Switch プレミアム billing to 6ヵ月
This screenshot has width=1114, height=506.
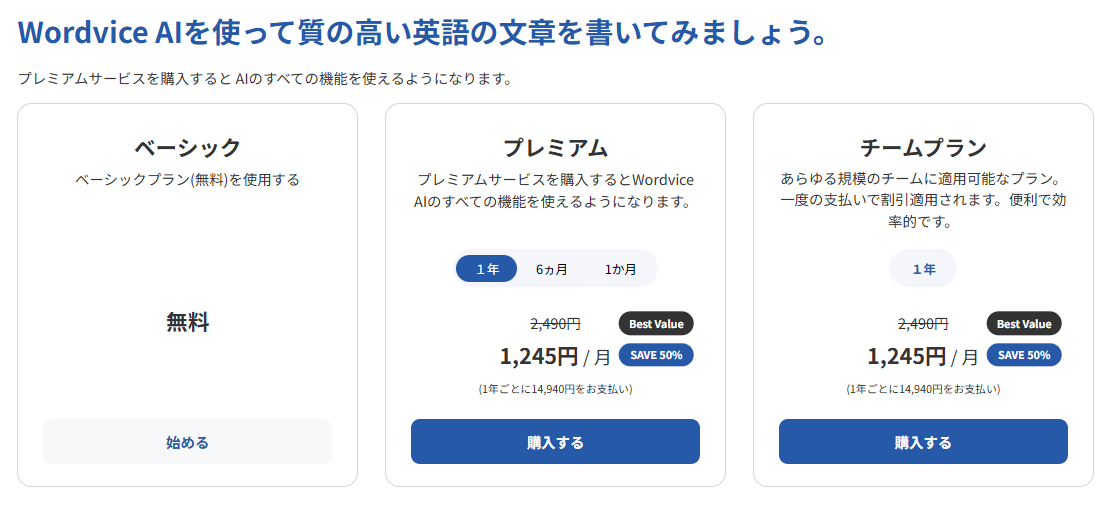551,269
